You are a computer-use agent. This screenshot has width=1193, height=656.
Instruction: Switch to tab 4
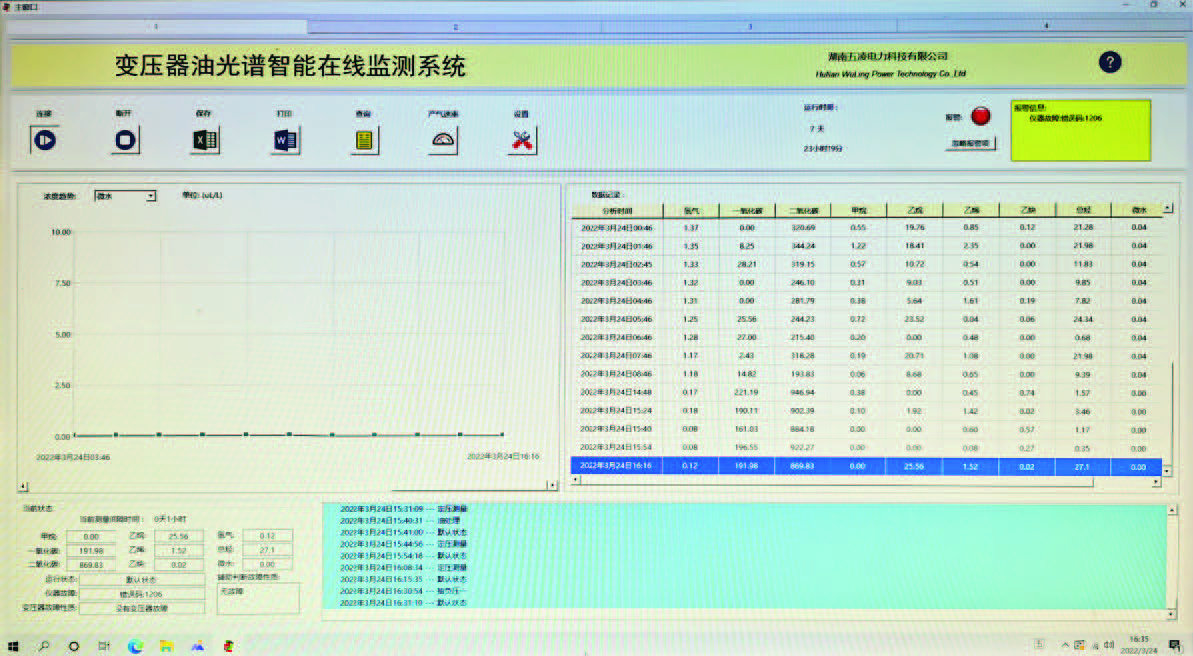[x=1045, y=27]
